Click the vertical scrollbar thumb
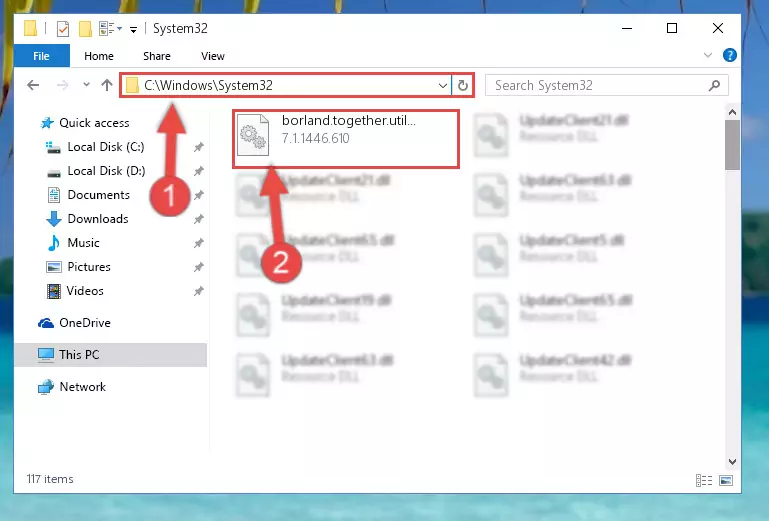Image resolution: width=769 pixels, height=521 pixels. pos(732,145)
